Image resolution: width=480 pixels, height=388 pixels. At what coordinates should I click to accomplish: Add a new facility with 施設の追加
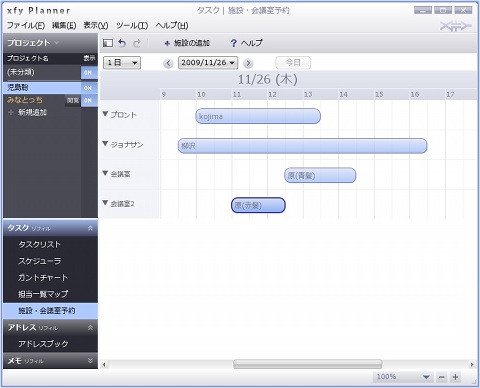pyautogui.click(x=187, y=43)
